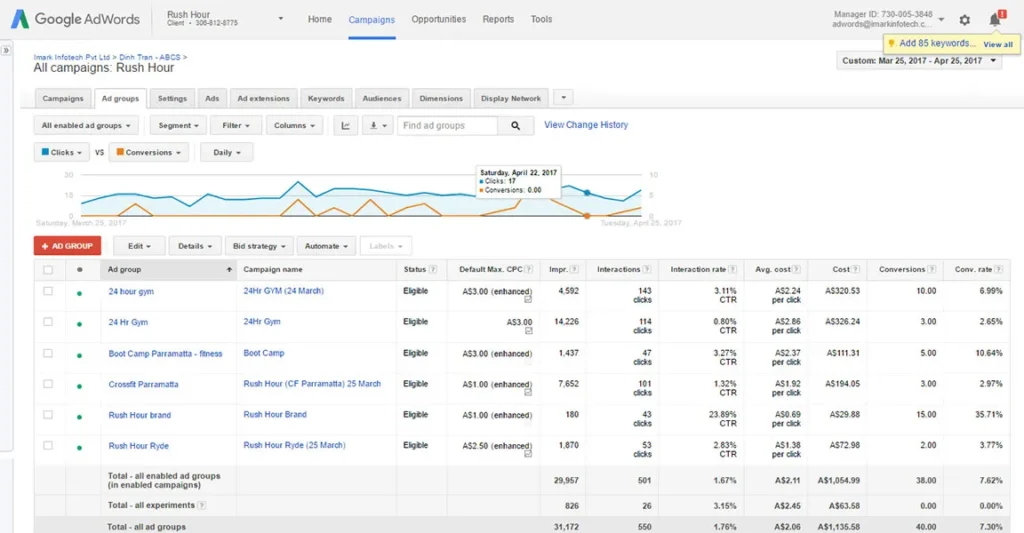
Task: Click the Conversions column help icon
Action: (932, 269)
